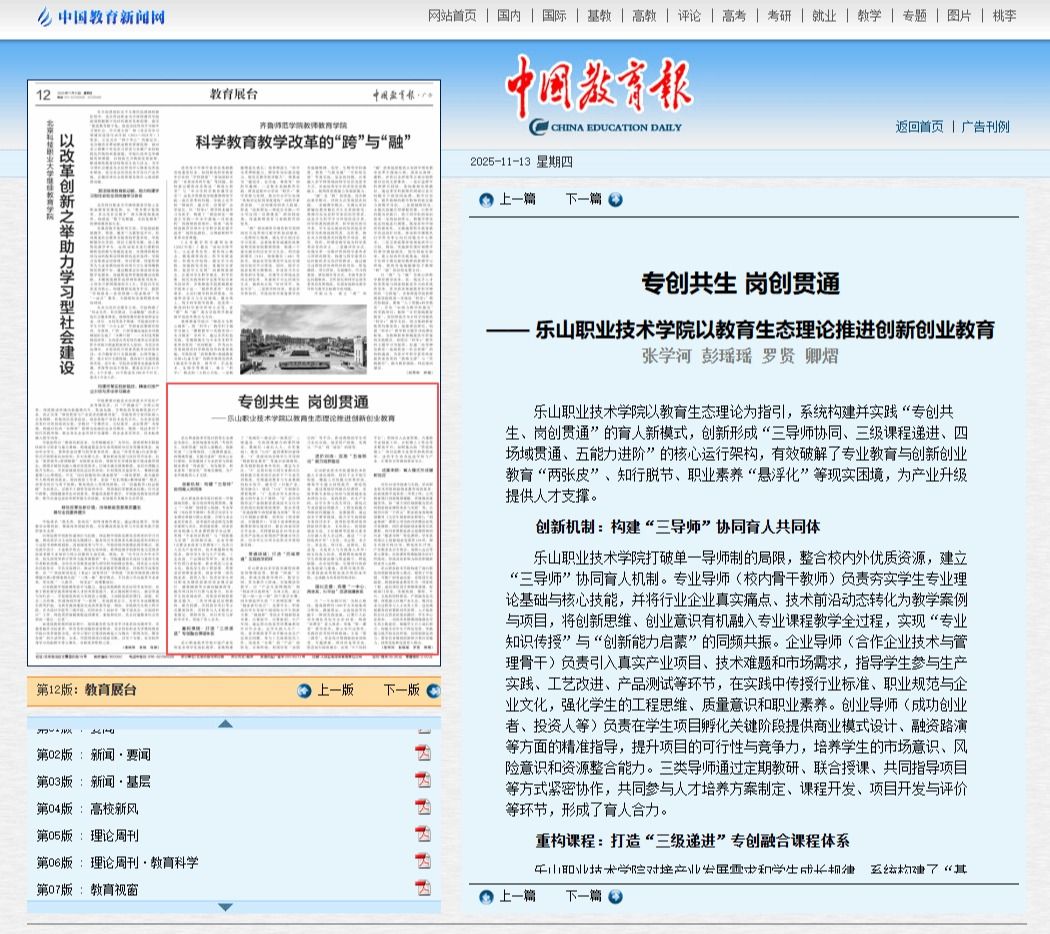Viewport: 1050px width, 934px height.
Task: Click the PDF icon for 第07版 教育视窗
Action: pyautogui.click(x=423, y=888)
